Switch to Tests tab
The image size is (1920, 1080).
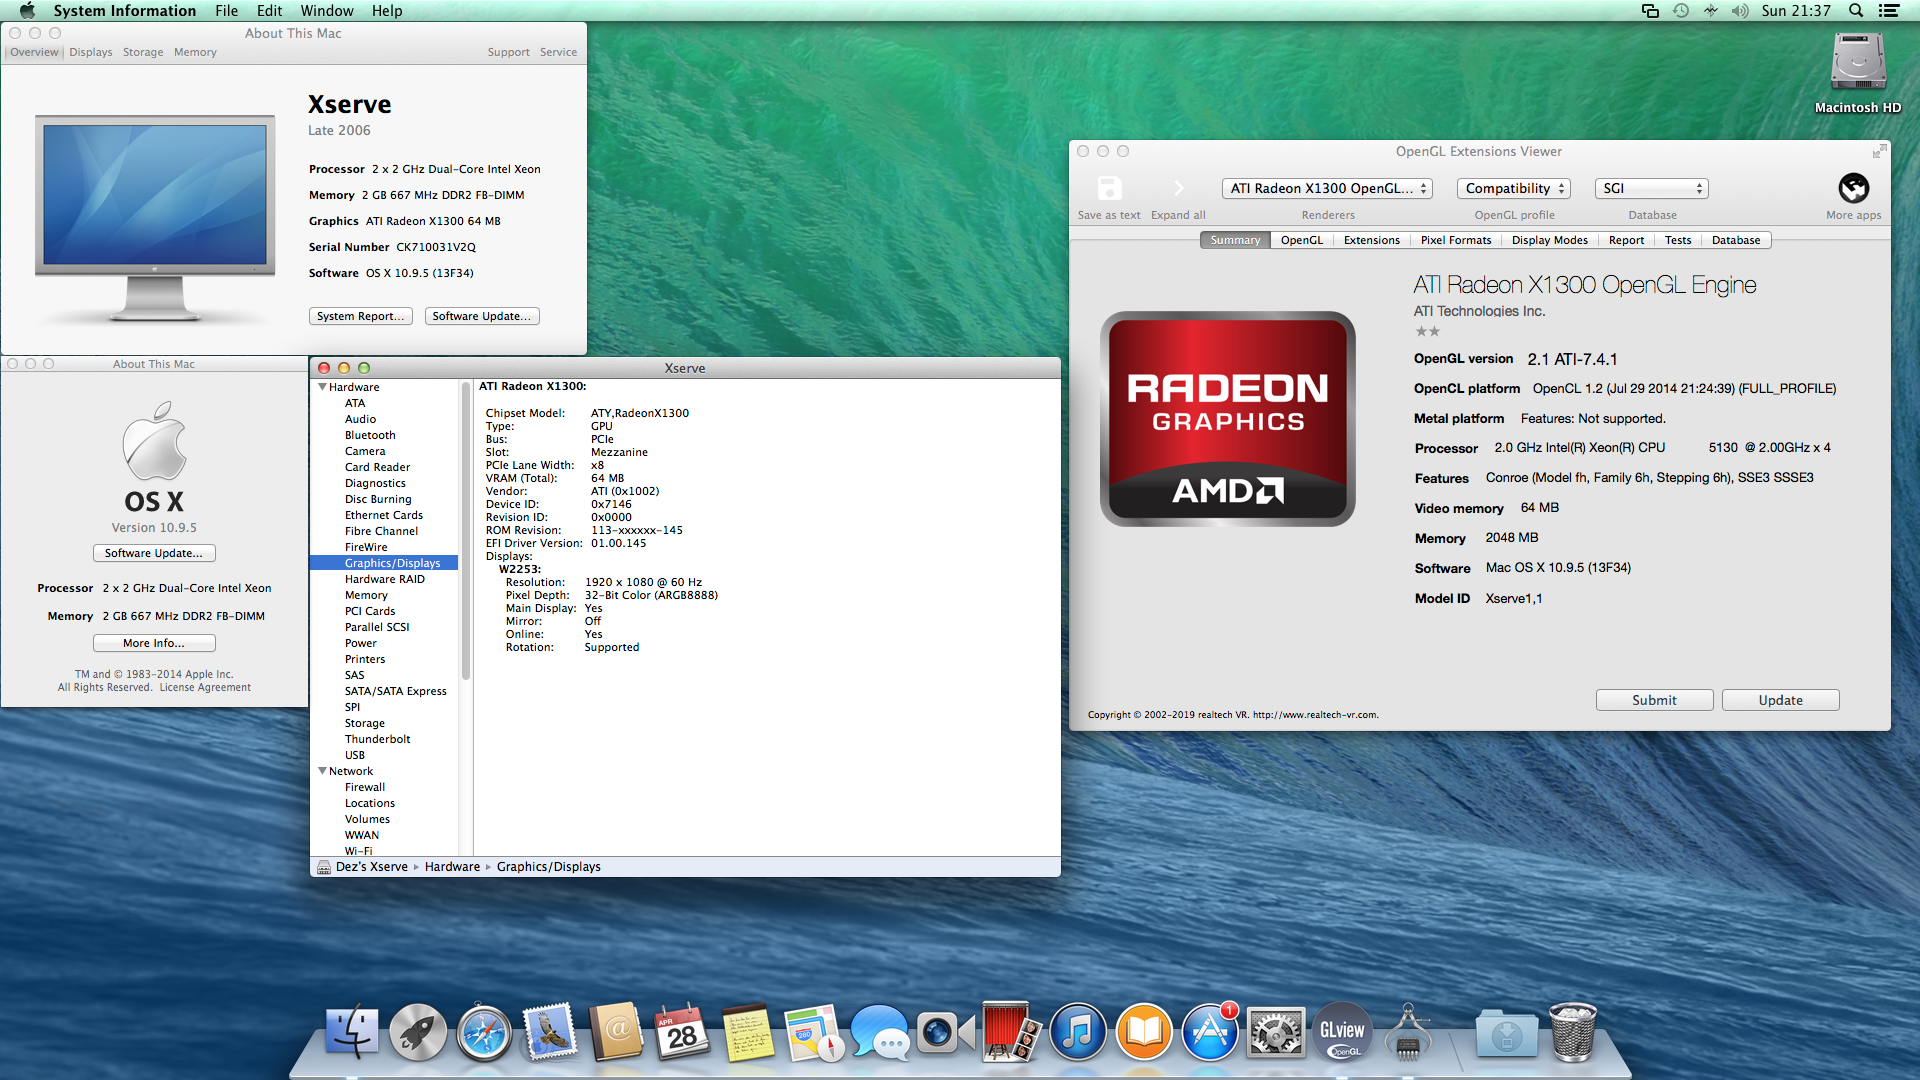pos(1678,240)
